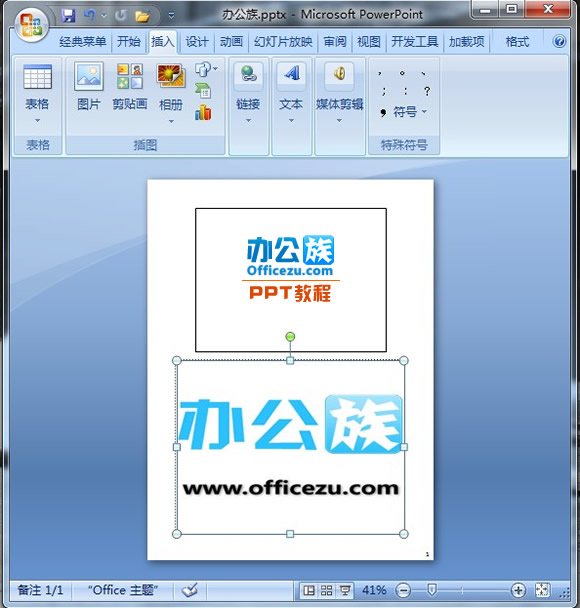Open the Customize Quick Access Toolbar dropdown
580x608 pixels.
click(x=171, y=16)
